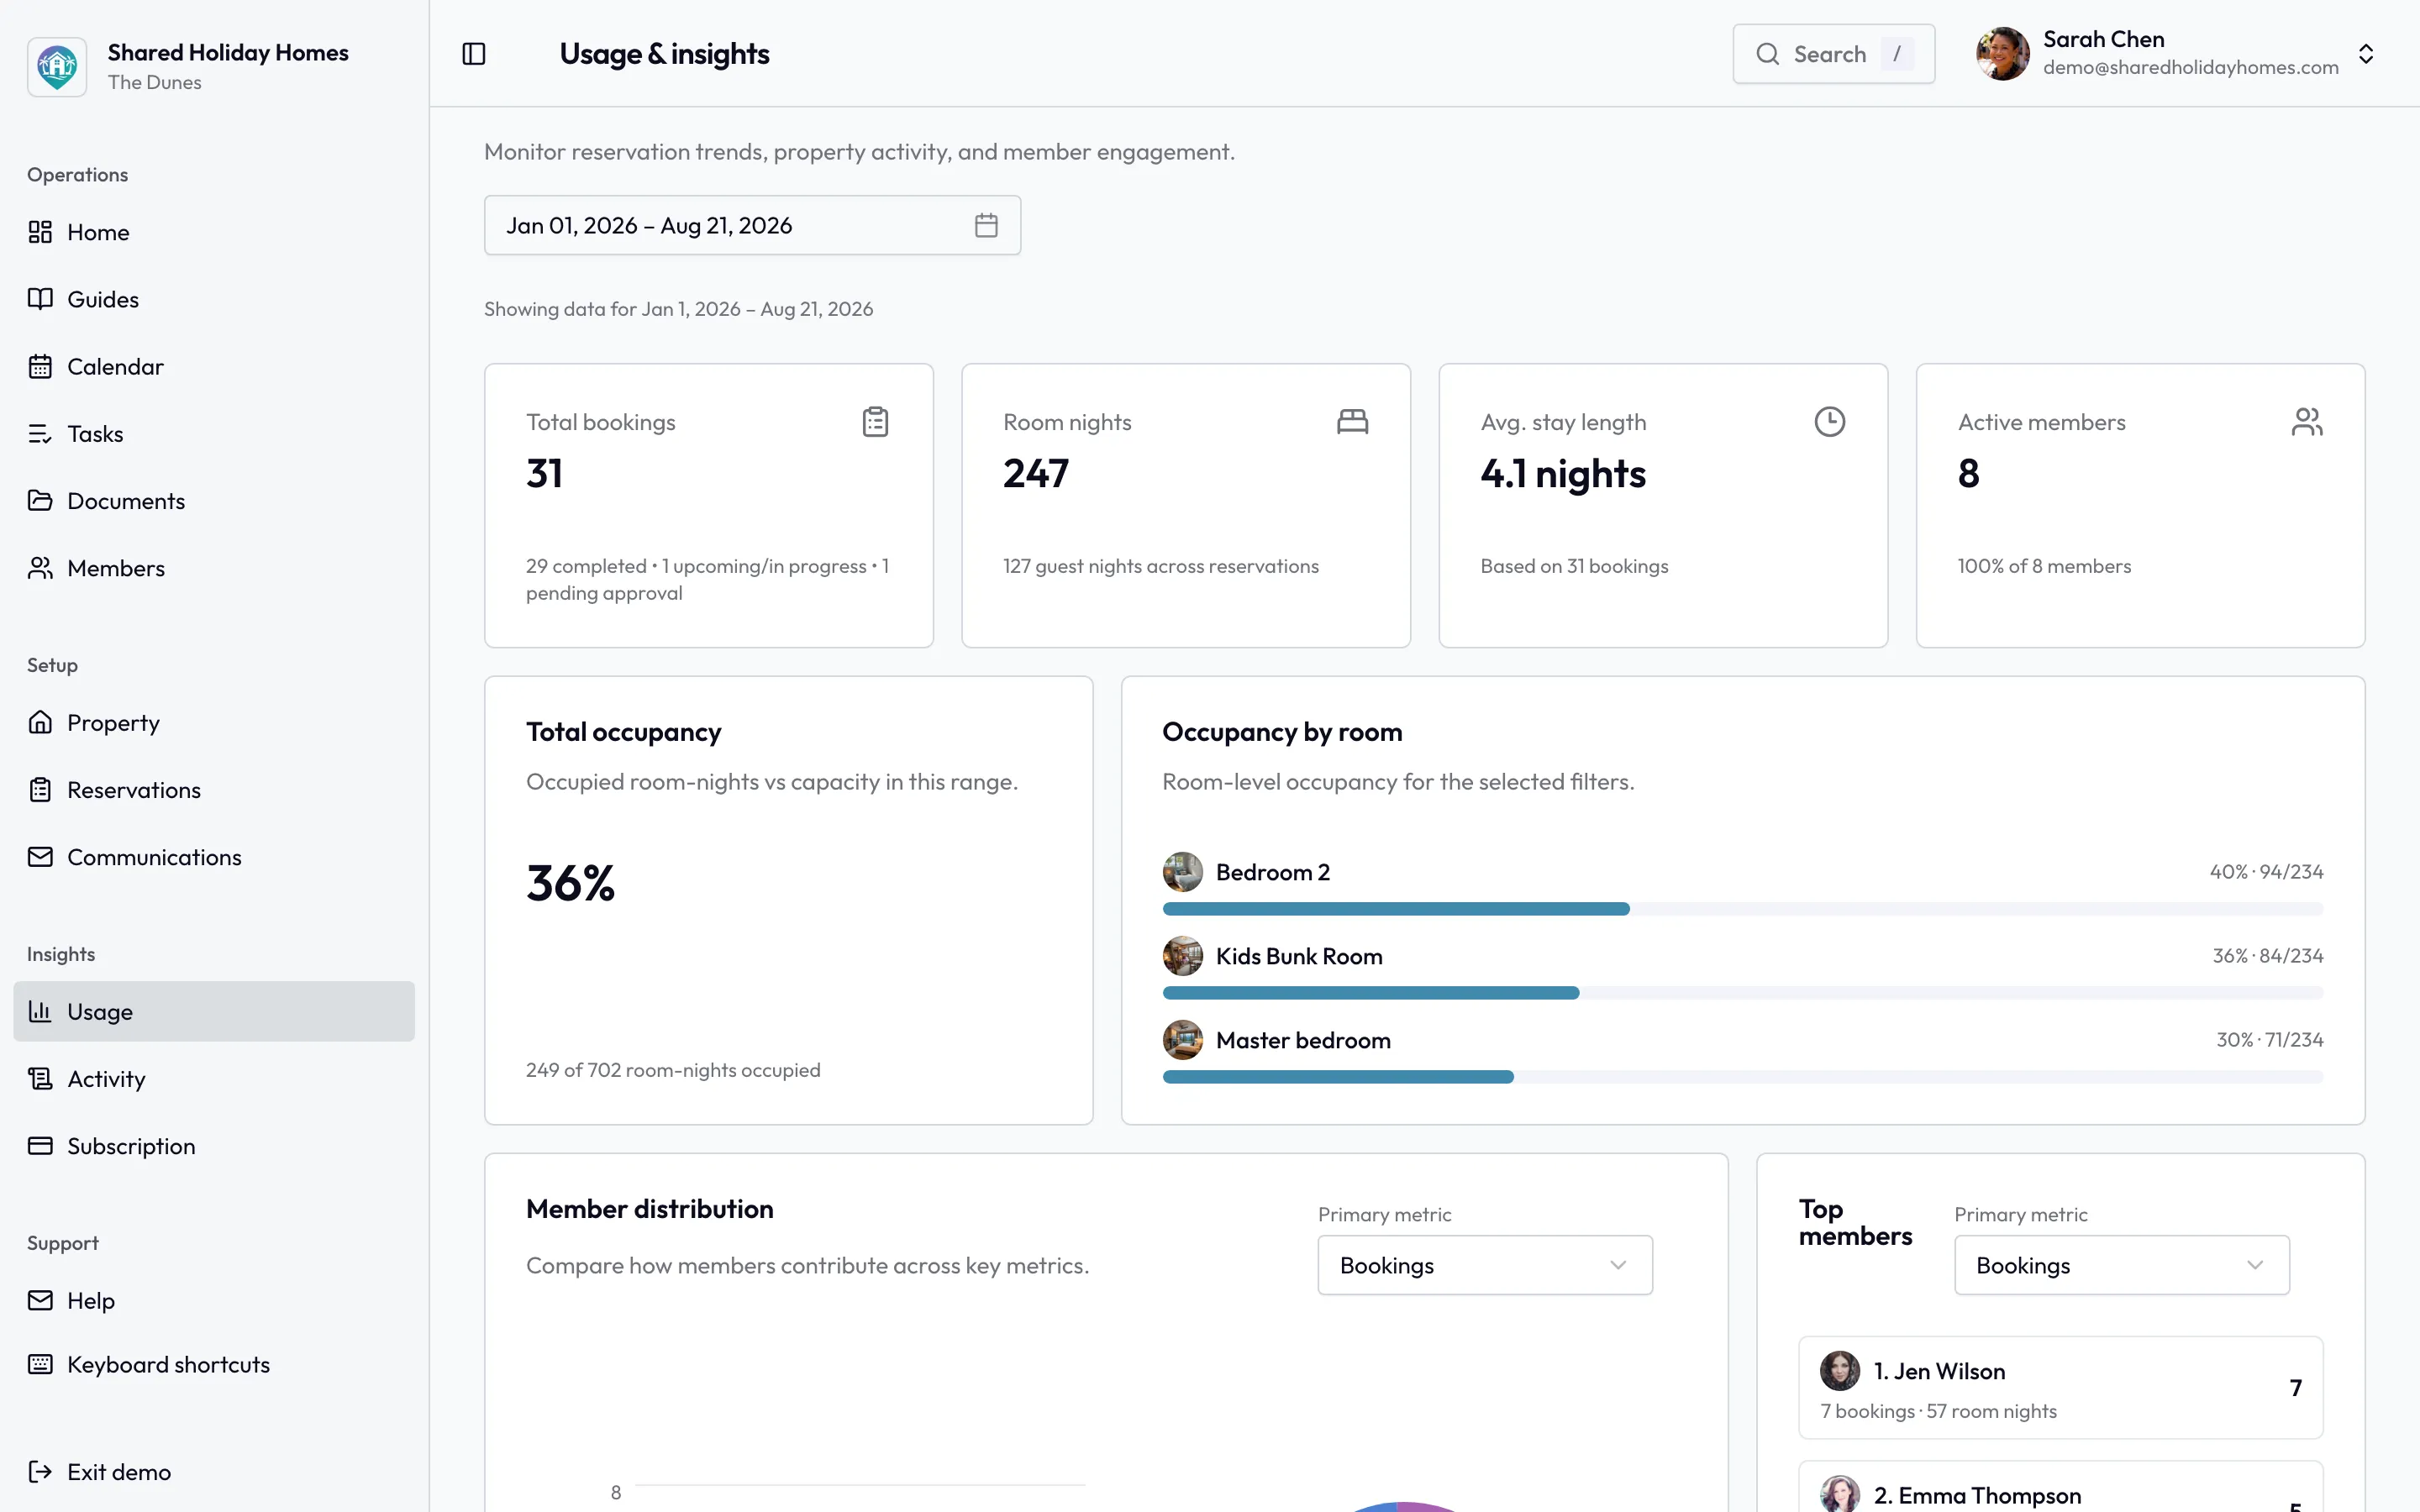Click the Usage bar chart icon

(40, 1011)
